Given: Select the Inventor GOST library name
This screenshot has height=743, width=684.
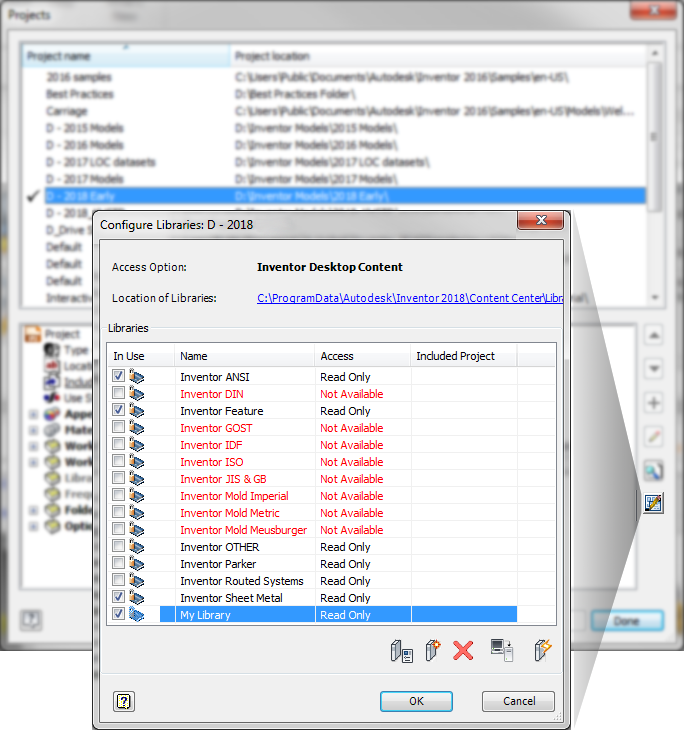Looking at the screenshot, I should [216, 428].
